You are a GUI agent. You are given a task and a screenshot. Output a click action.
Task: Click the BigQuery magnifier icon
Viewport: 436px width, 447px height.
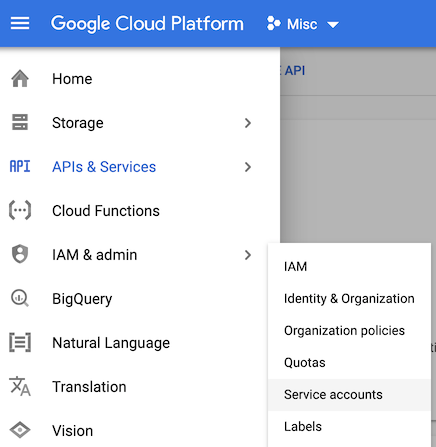20,298
